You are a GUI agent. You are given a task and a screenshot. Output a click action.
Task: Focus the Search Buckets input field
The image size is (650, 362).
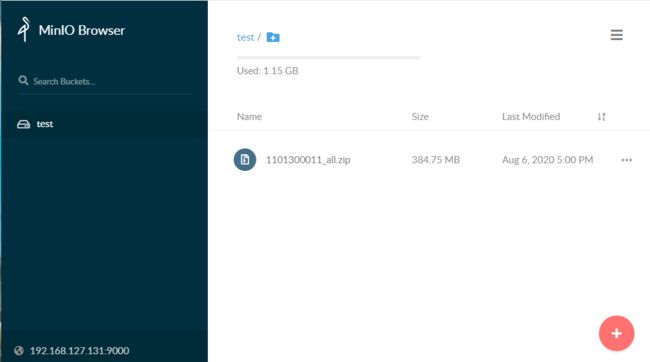(104, 81)
